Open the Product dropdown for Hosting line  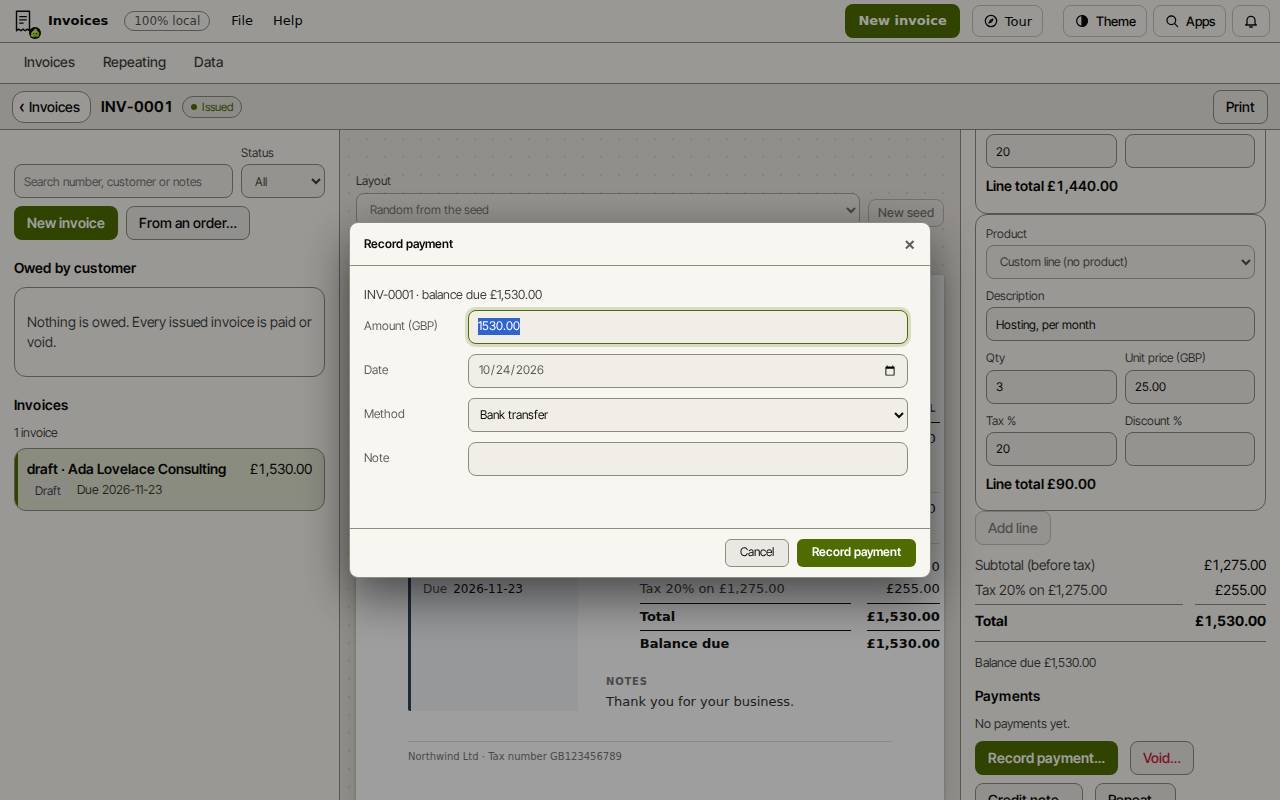point(1120,262)
